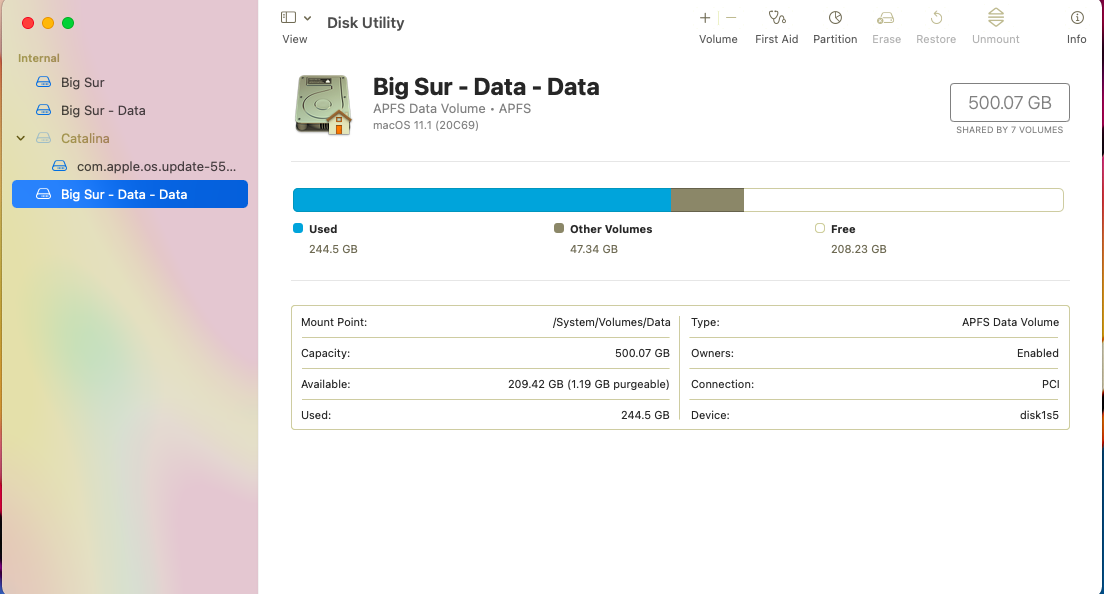The image size is (1104, 594).
Task: Click the Partition toolbar label
Action: [x=835, y=39]
